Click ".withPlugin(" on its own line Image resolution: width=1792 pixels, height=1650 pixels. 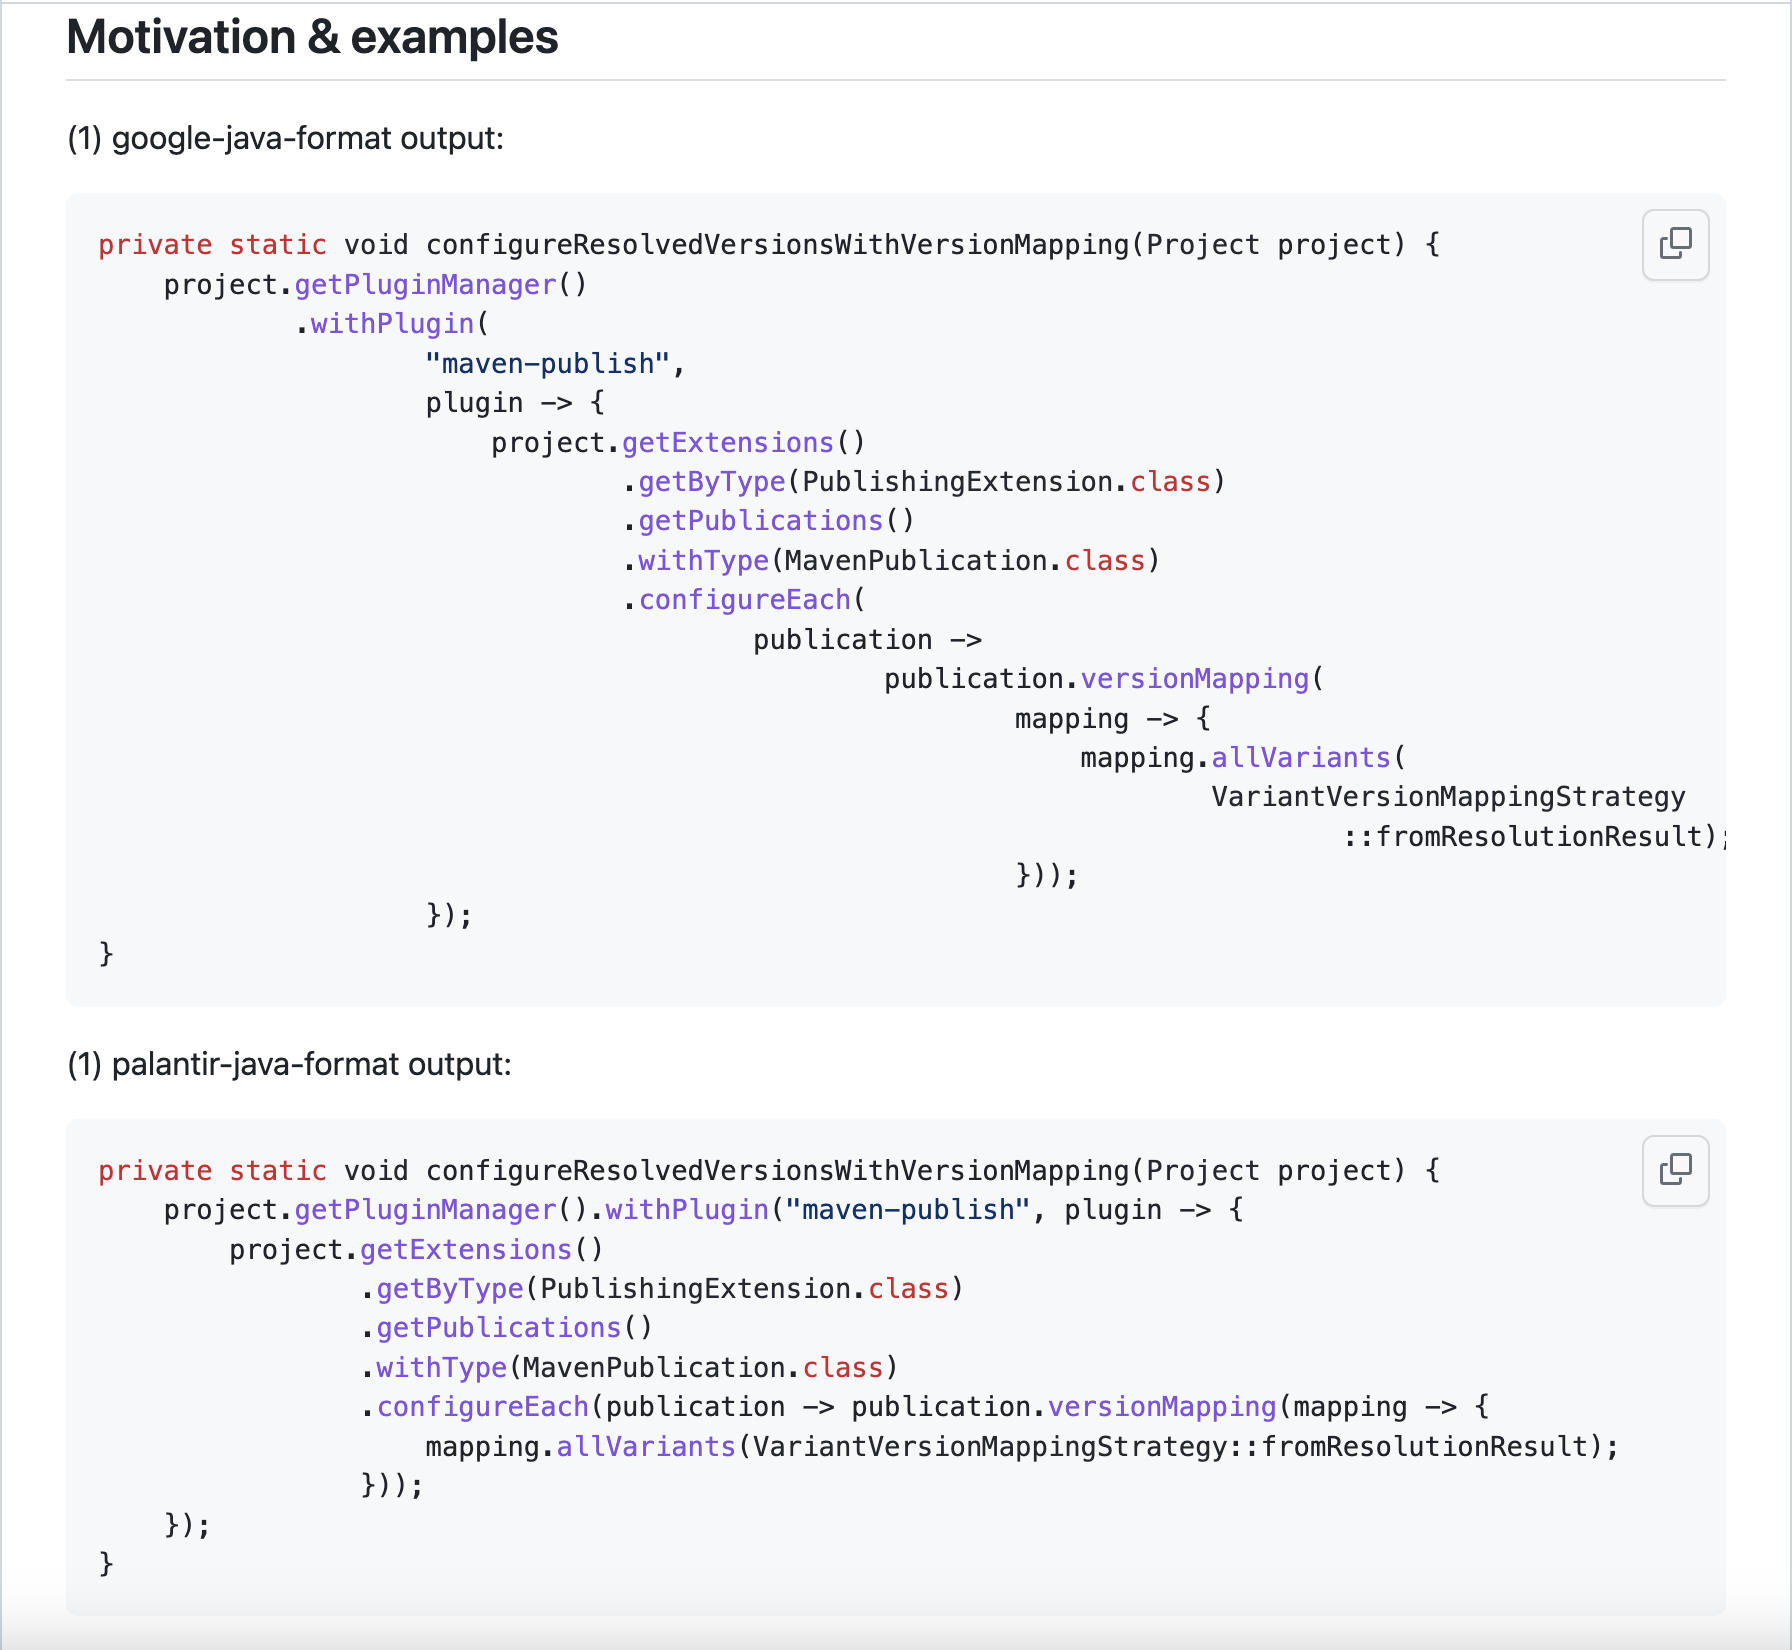click(x=391, y=324)
